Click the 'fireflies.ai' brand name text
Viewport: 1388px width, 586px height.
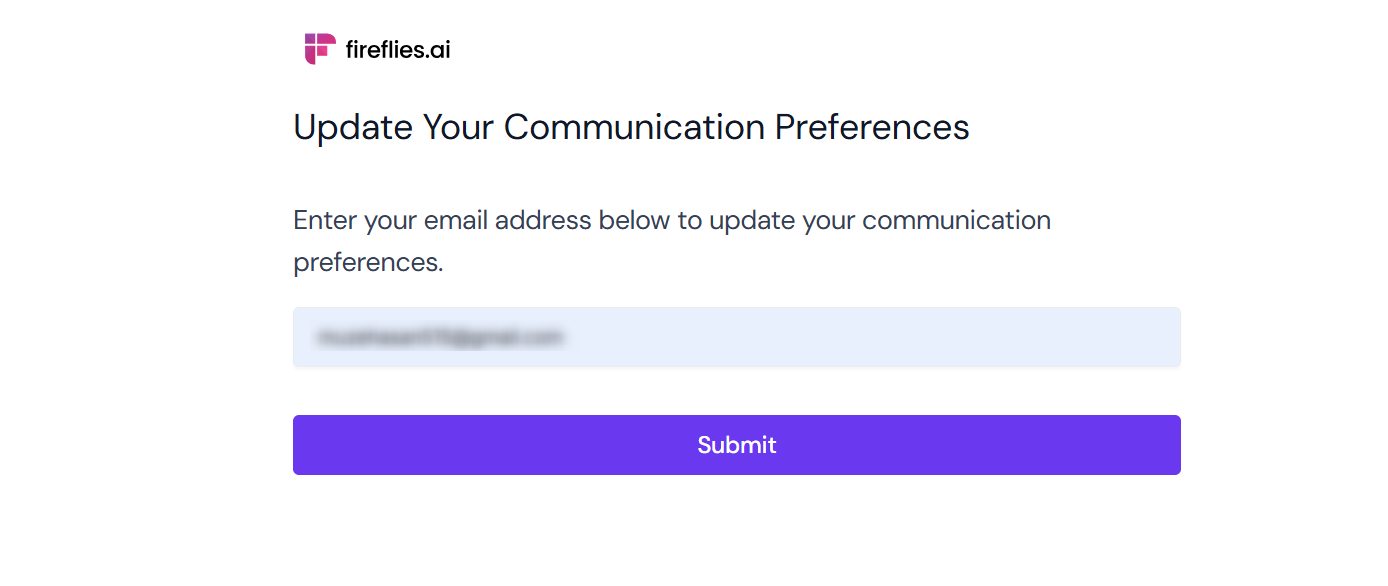click(x=398, y=49)
